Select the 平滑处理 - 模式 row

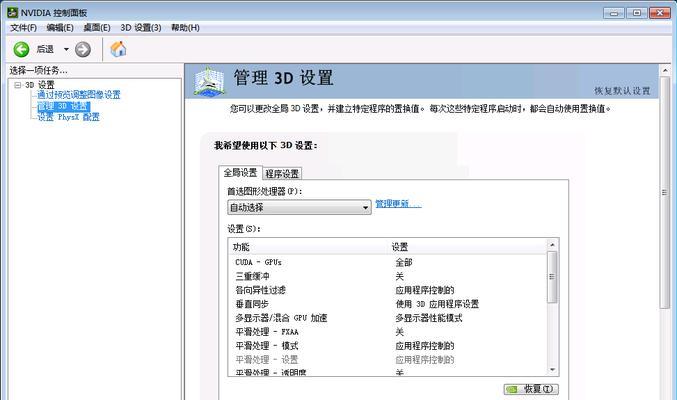coord(387,346)
